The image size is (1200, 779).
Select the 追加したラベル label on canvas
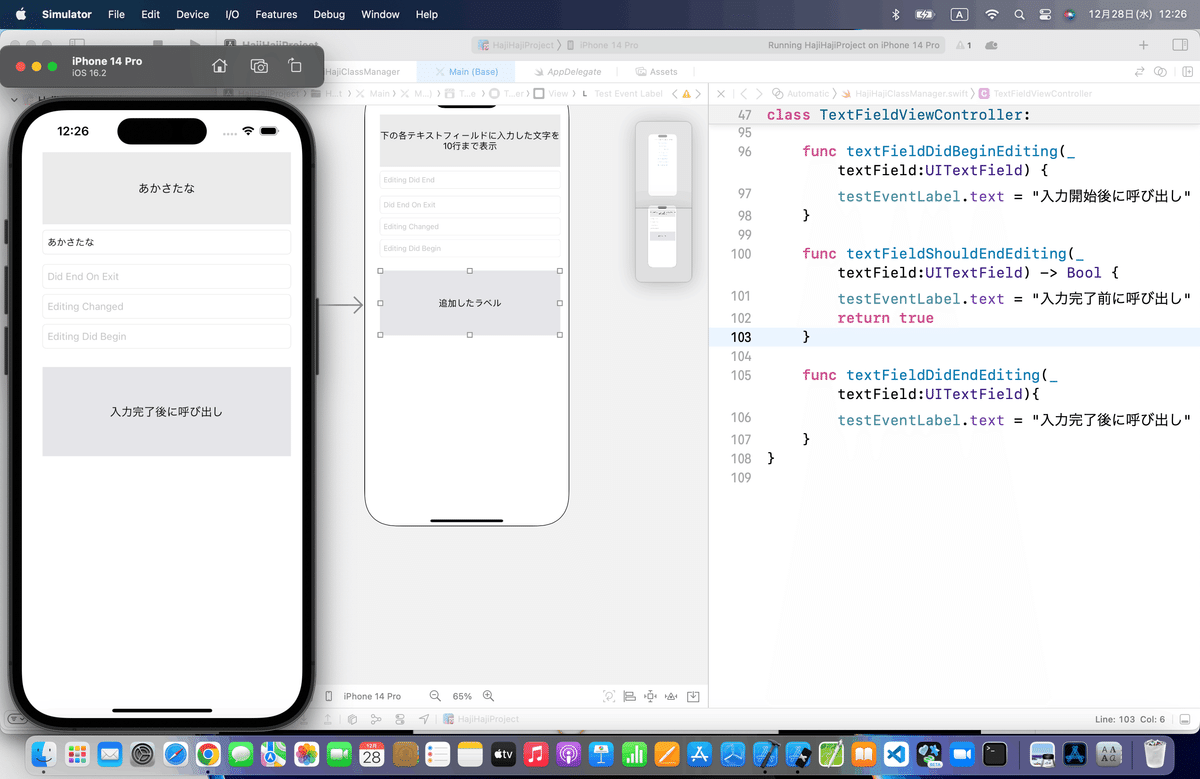coord(470,303)
